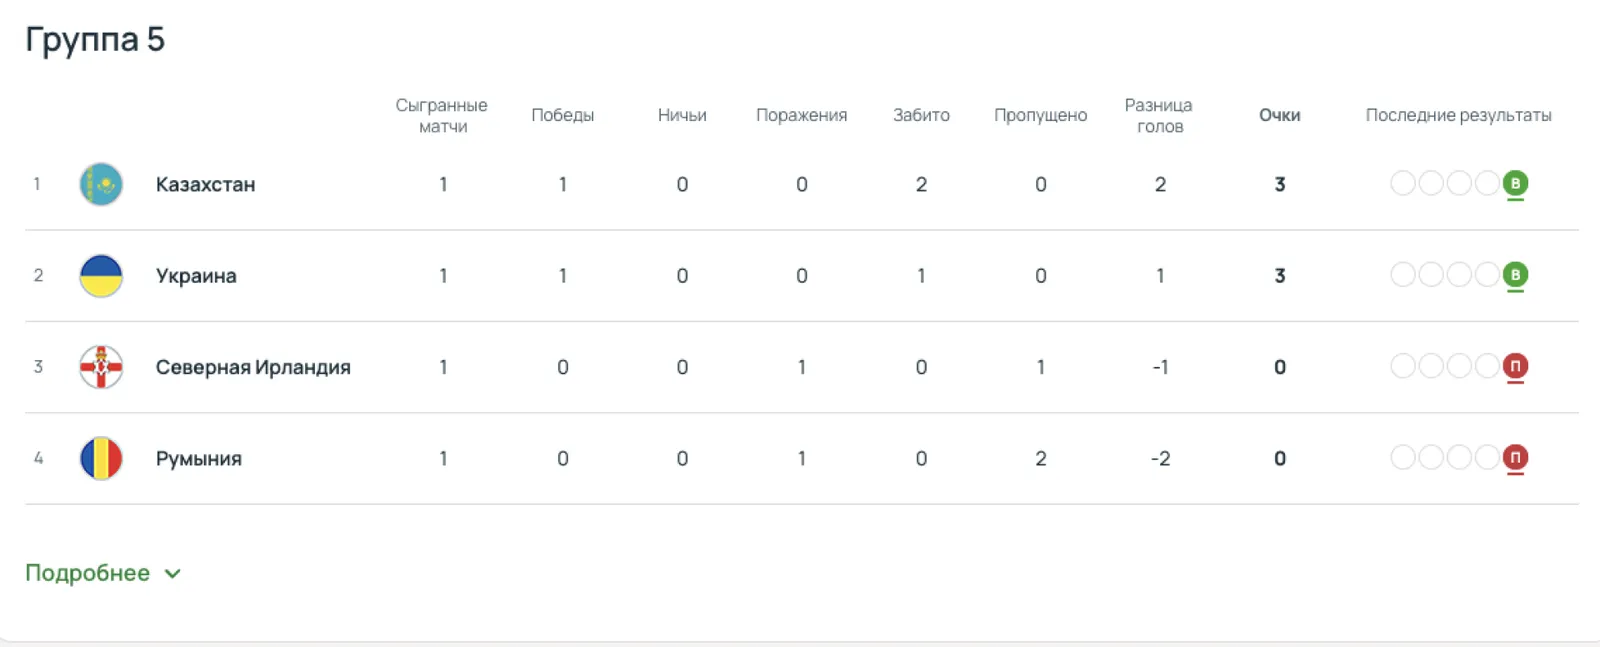Click the Очки column header
Viewport: 1600px width, 647px height.
click(x=1279, y=115)
